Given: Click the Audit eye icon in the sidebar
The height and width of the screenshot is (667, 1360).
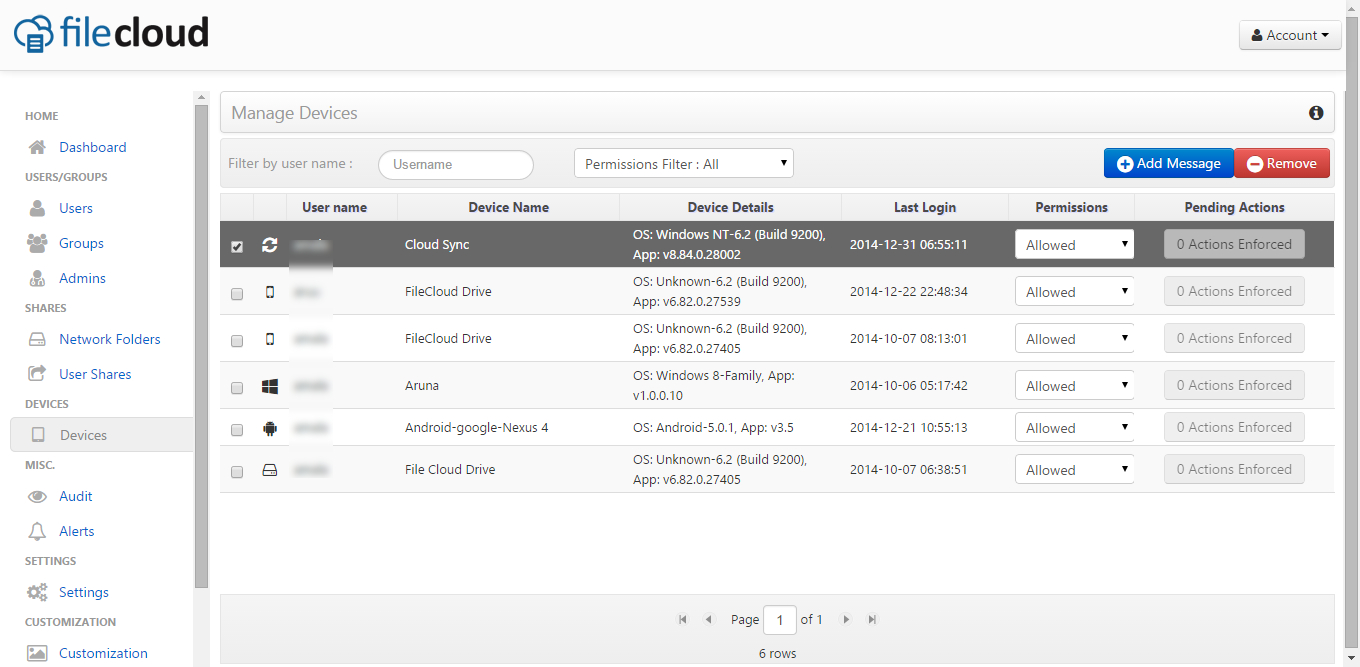Looking at the screenshot, I should [x=37, y=496].
